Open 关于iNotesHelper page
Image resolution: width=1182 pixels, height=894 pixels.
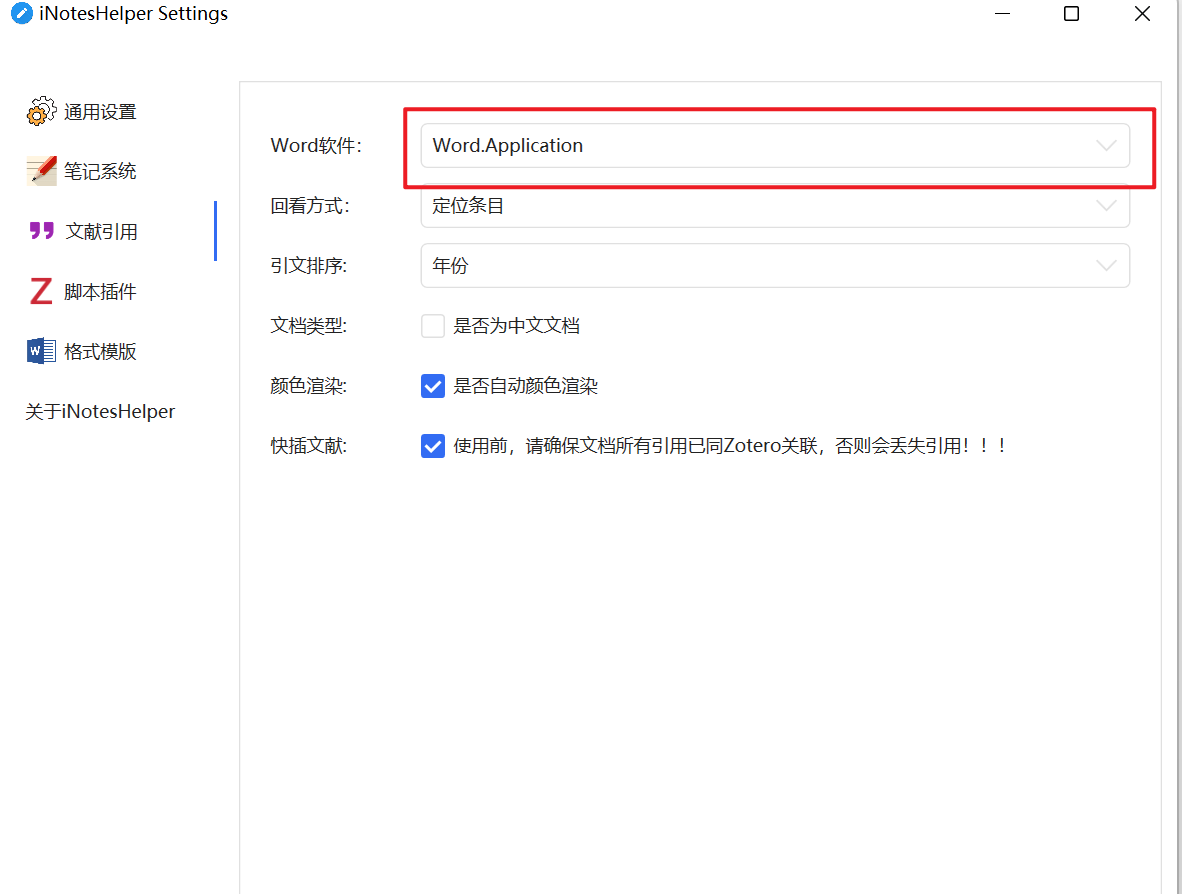(x=100, y=412)
